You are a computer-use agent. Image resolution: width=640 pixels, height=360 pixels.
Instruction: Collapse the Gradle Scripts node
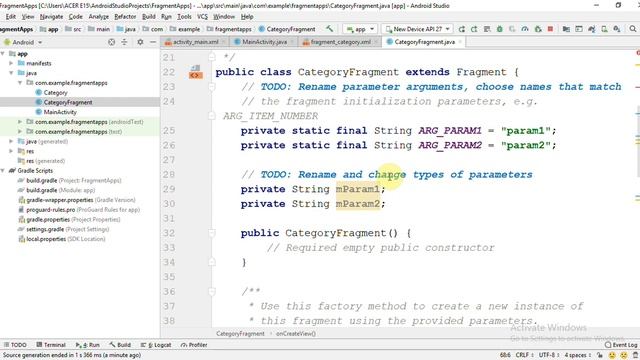pyautogui.click(x=3, y=171)
